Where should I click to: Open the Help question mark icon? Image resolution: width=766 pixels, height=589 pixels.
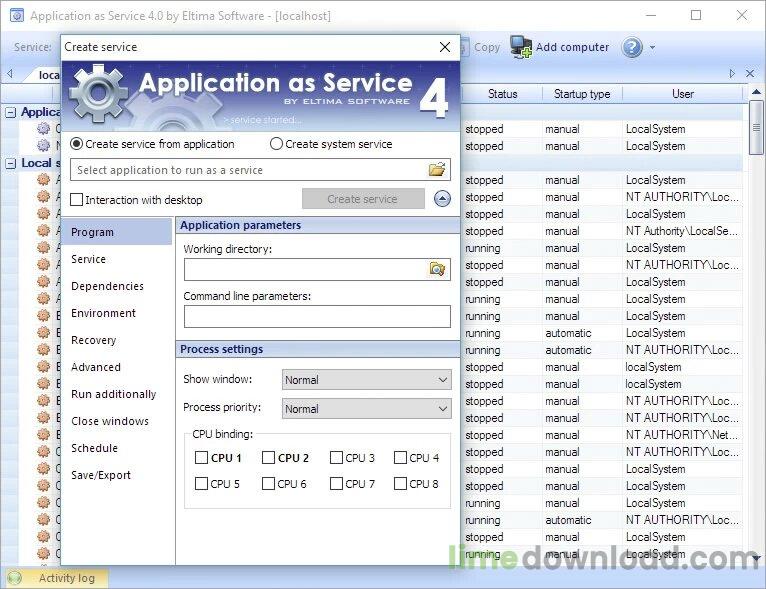[x=632, y=47]
